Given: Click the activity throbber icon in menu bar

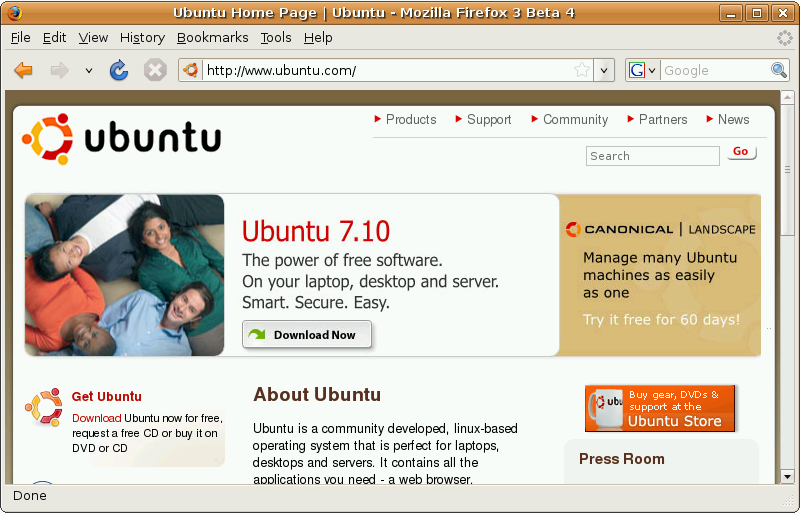Looking at the screenshot, I should point(784,38).
